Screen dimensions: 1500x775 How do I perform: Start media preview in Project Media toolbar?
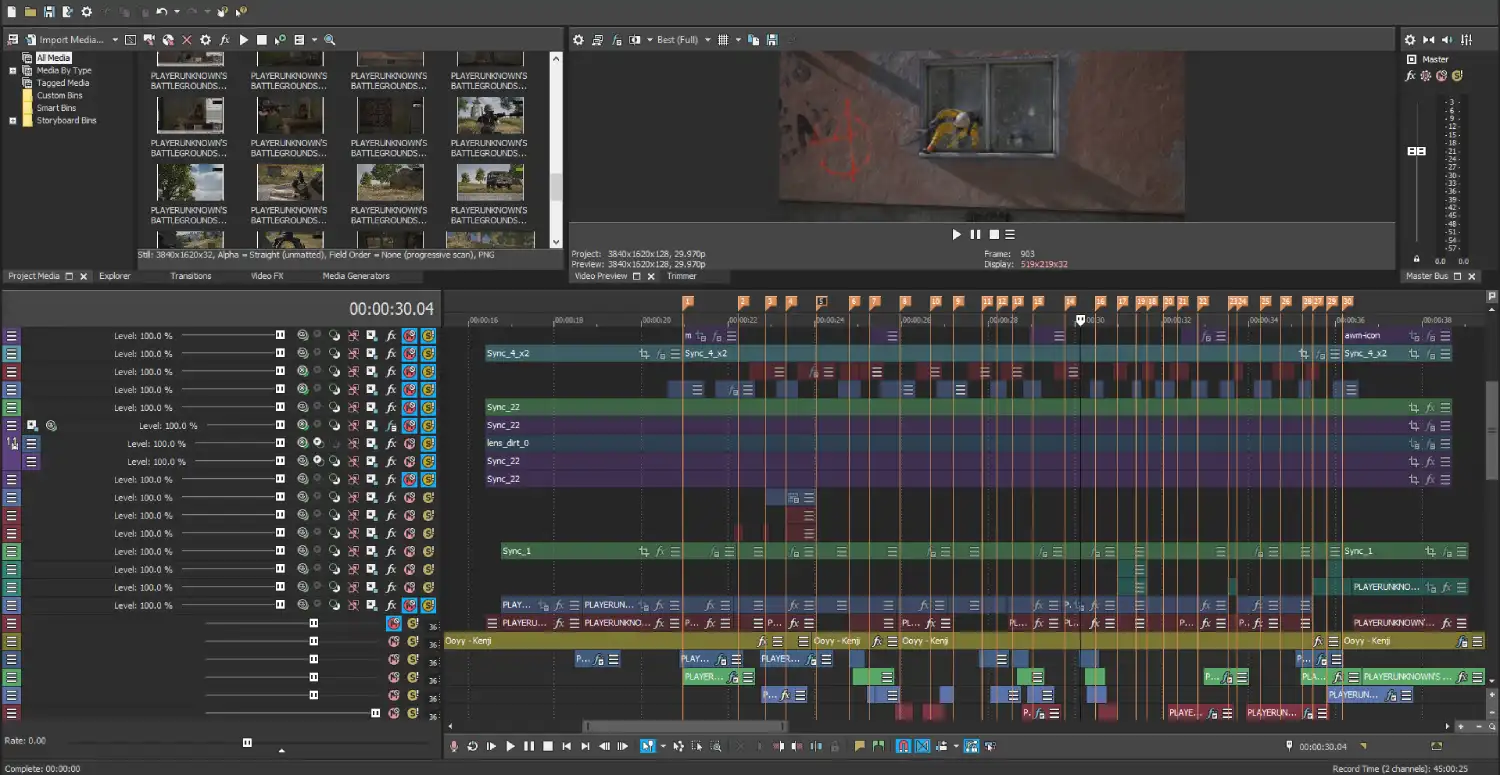[x=244, y=40]
